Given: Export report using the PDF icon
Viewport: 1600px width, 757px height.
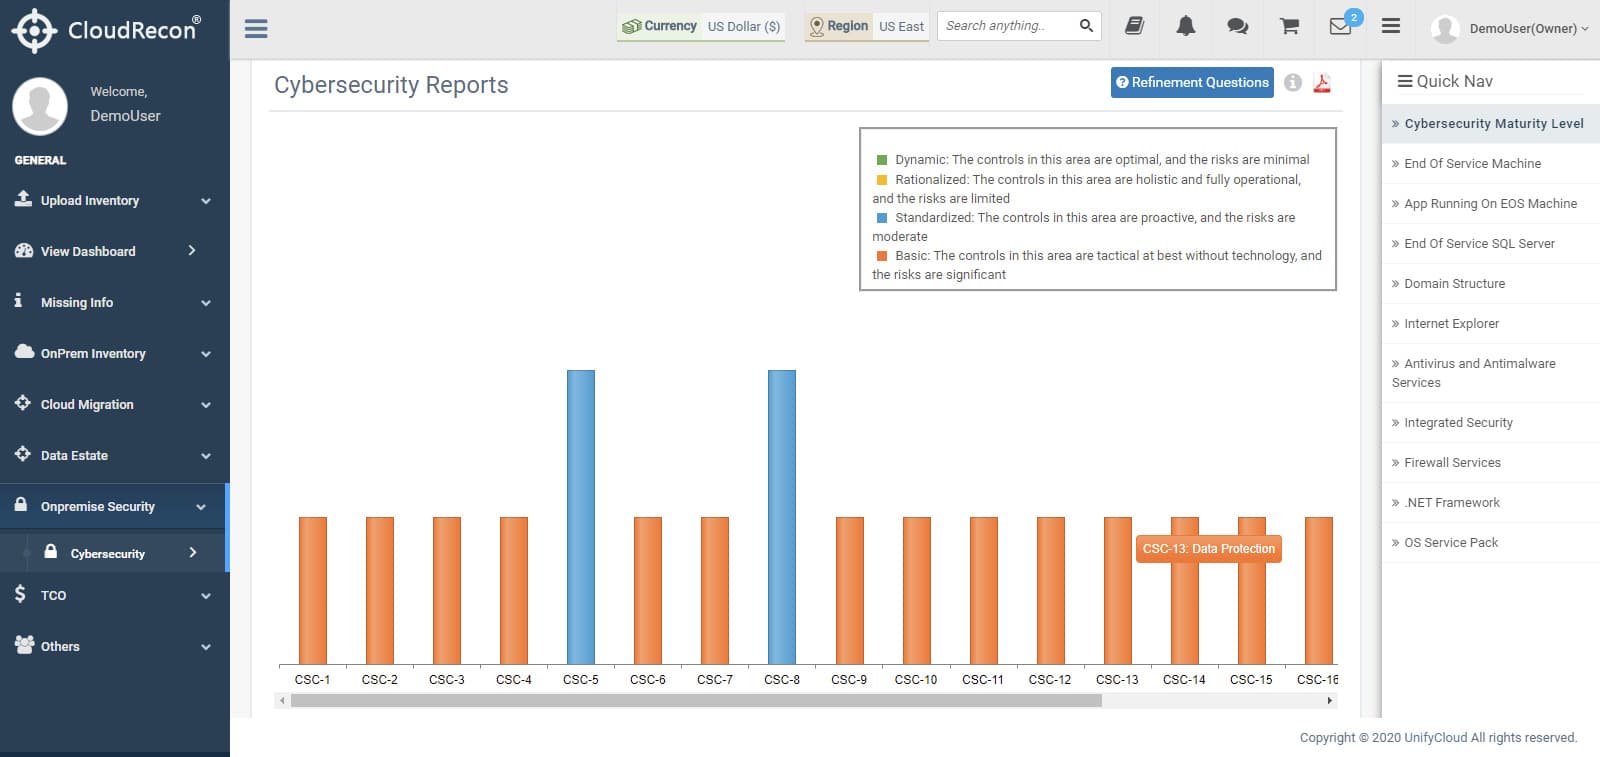Looking at the screenshot, I should (1322, 83).
